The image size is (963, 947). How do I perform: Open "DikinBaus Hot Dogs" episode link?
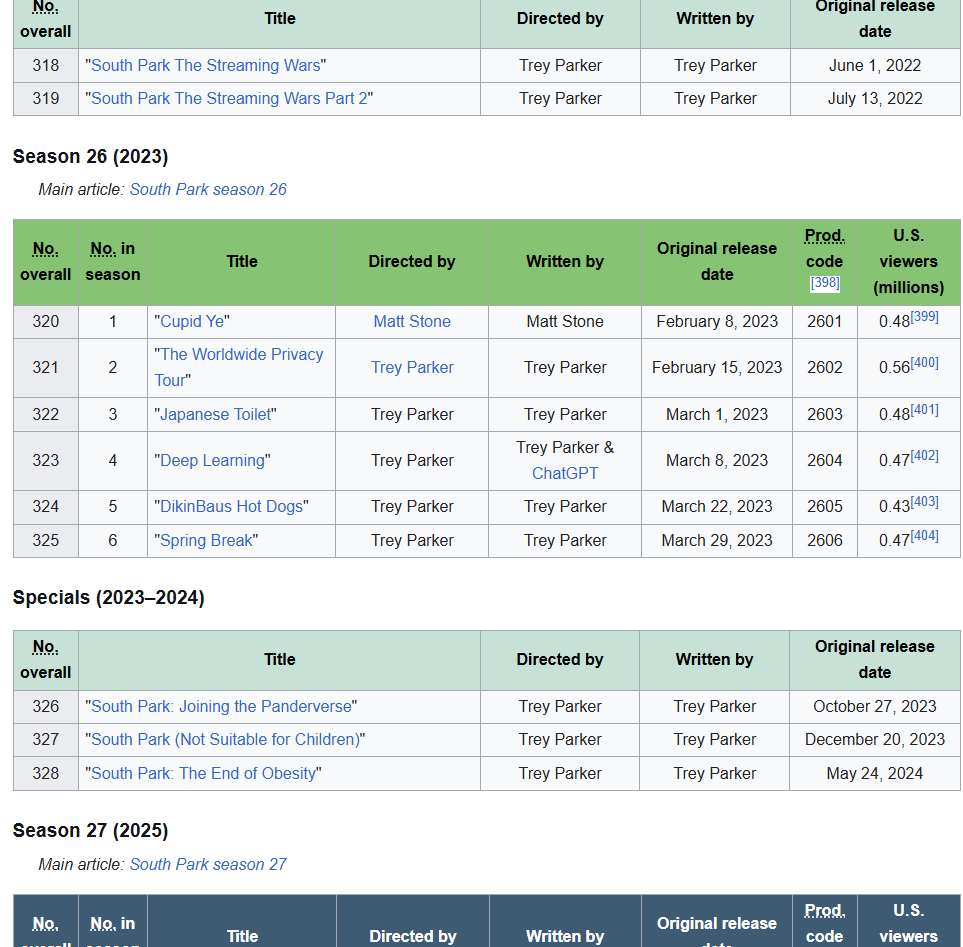(x=231, y=506)
